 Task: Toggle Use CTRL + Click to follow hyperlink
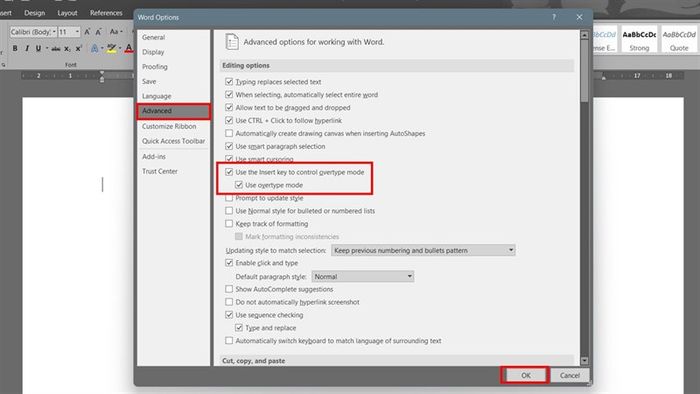pos(229,120)
